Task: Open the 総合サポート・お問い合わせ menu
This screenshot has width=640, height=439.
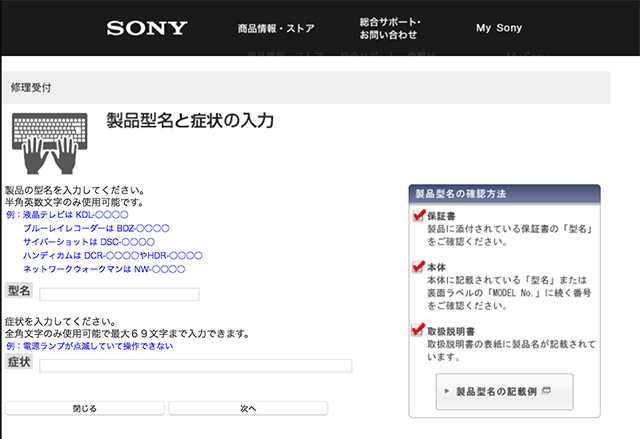Action: tap(389, 28)
